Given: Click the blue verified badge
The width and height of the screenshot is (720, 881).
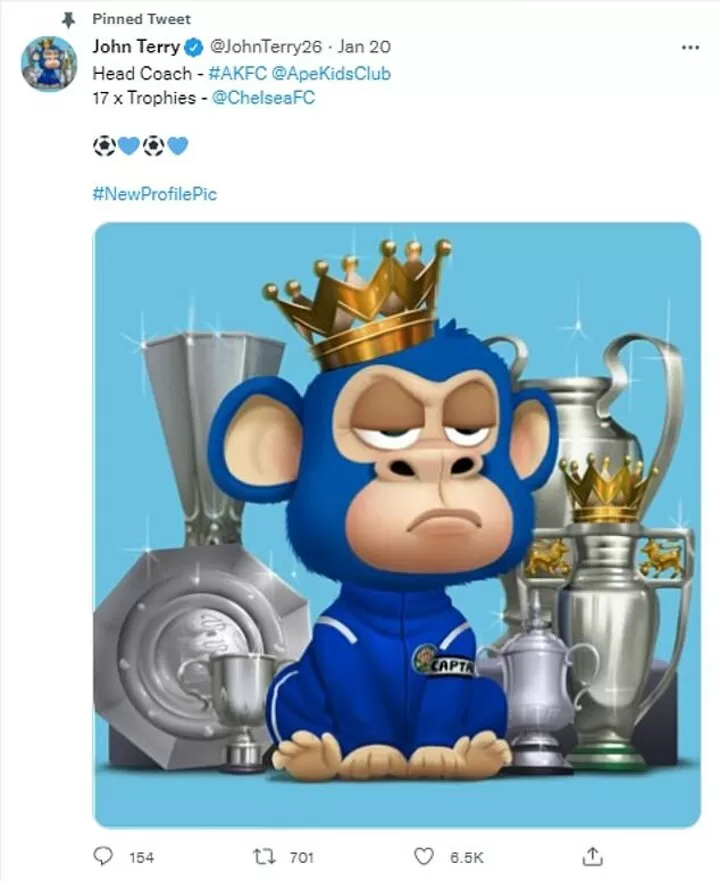Looking at the screenshot, I should coord(195,47).
